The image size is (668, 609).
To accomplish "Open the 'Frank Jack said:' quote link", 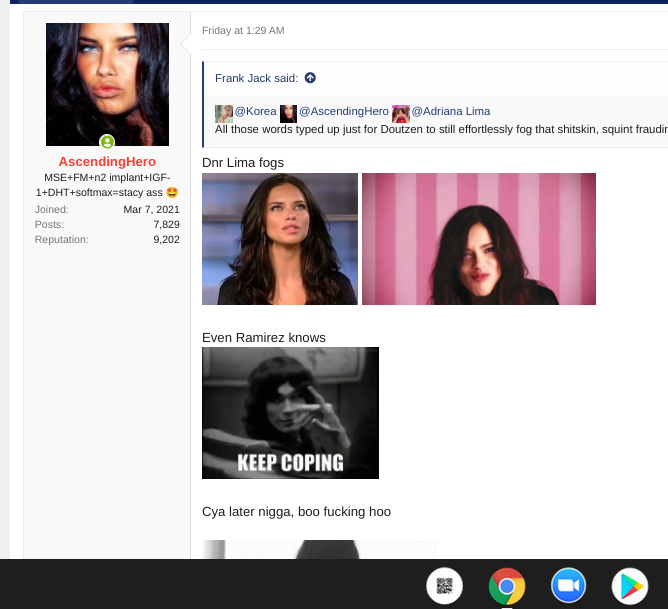I will click(256, 78).
